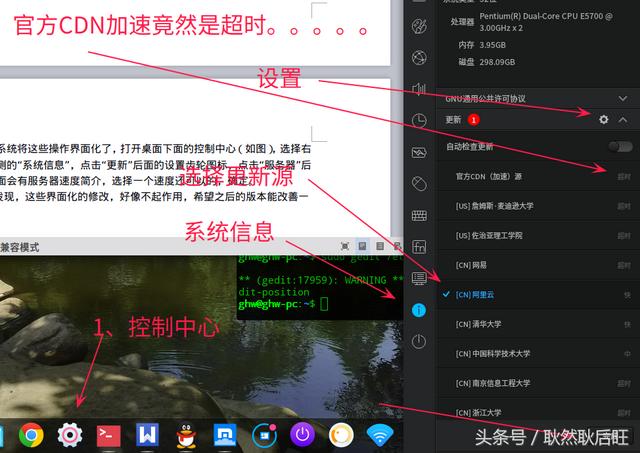Open the 'fn' shortcuts icon in sidebar
This screenshot has width=640, height=453.
click(x=419, y=247)
